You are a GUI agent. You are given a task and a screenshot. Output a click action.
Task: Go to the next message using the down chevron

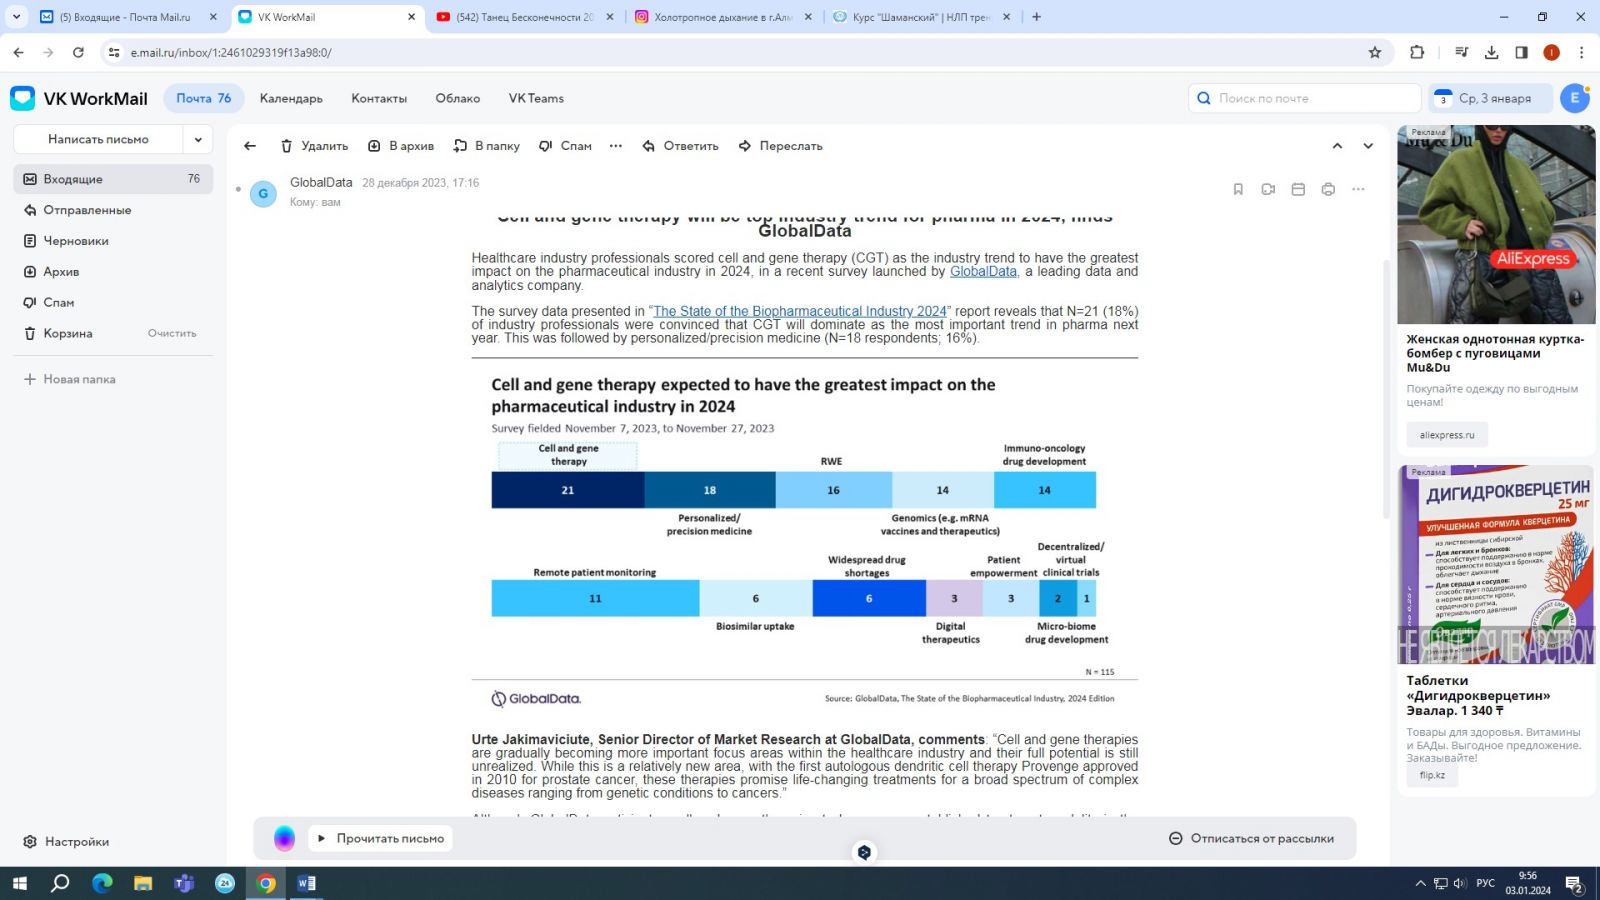pos(1368,146)
